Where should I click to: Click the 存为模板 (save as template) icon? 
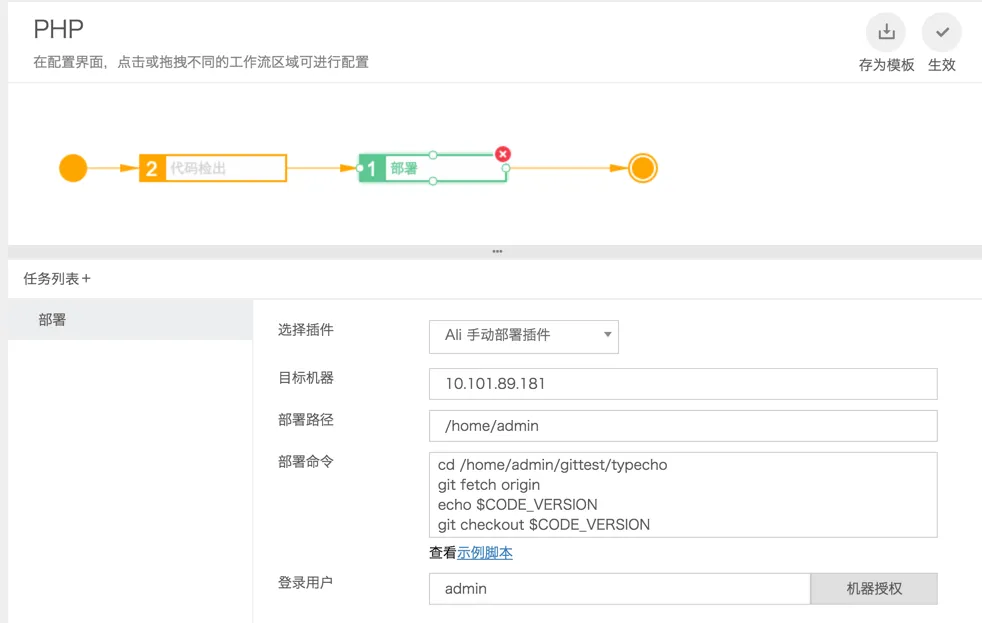click(886, 33)
